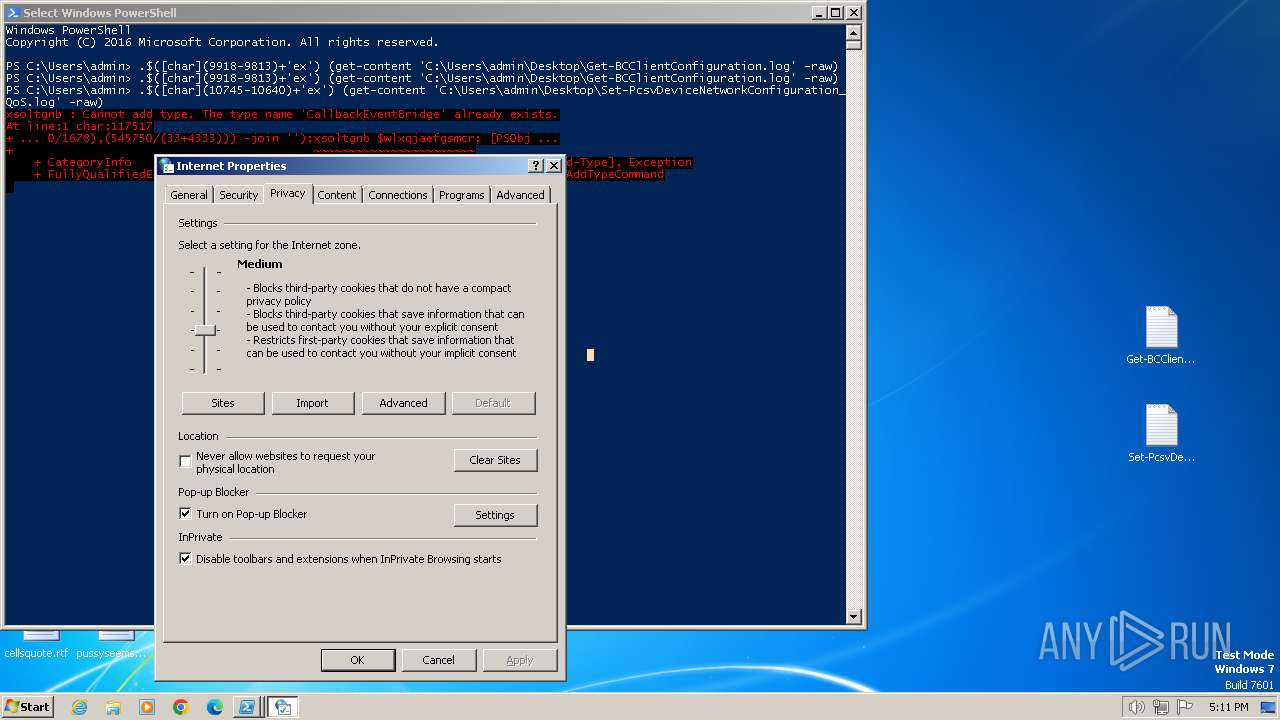Click the taskbar clock showing 5:11 PM

point(1228,707)
